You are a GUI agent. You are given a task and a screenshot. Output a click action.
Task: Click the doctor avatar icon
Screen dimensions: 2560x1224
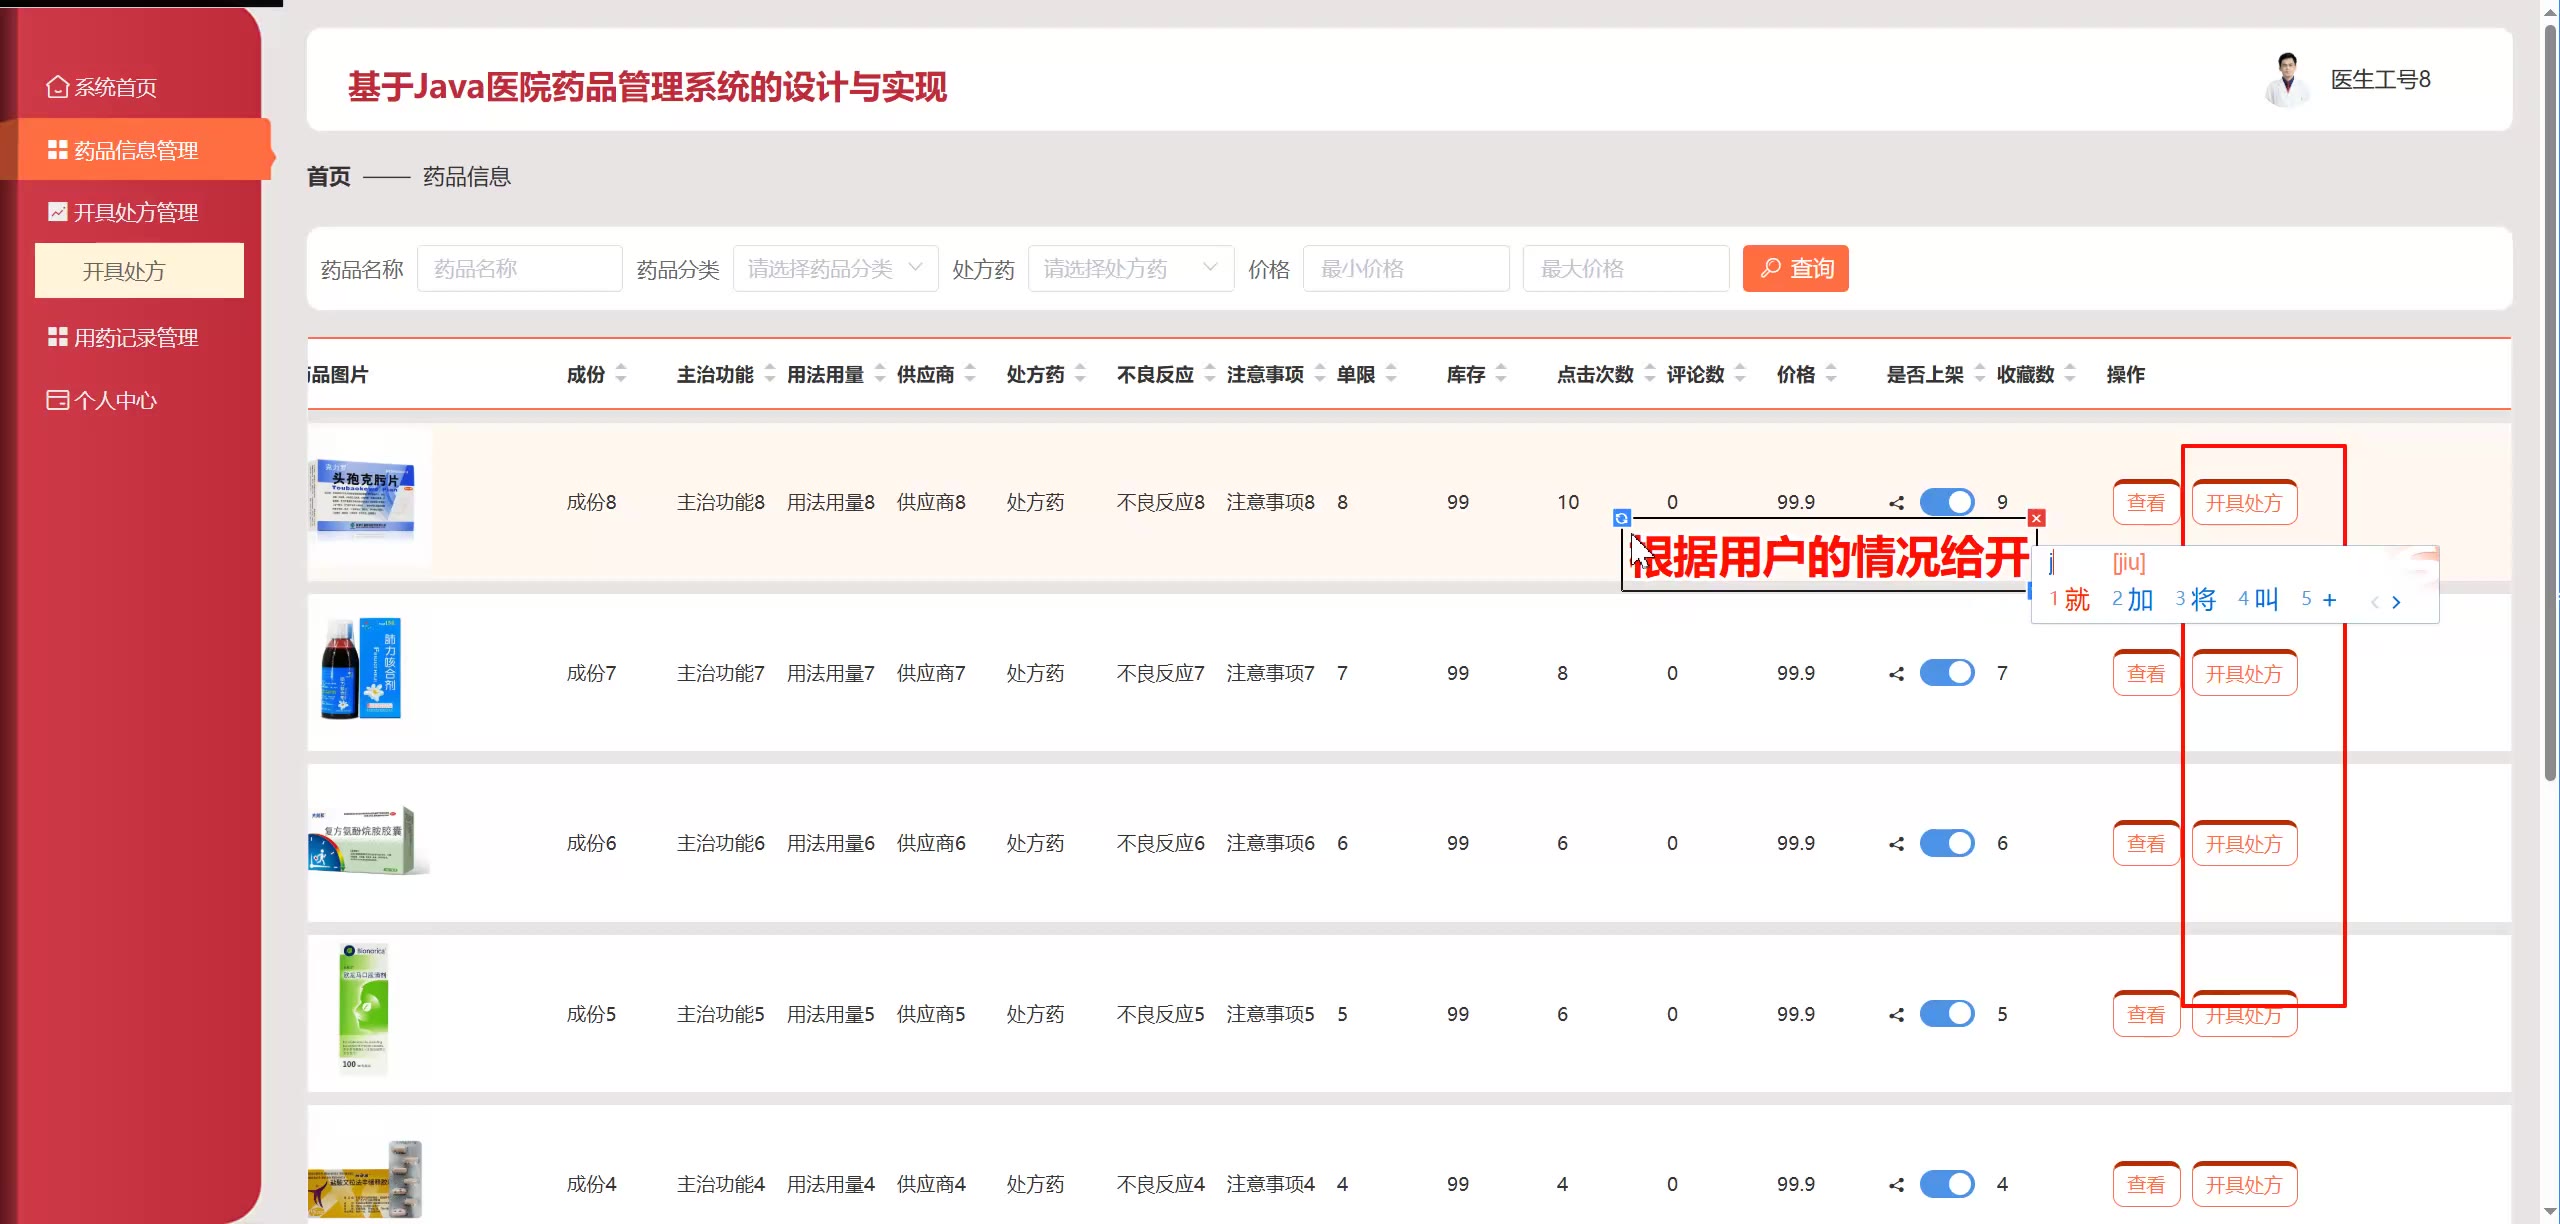click(x=2287, y=80)
